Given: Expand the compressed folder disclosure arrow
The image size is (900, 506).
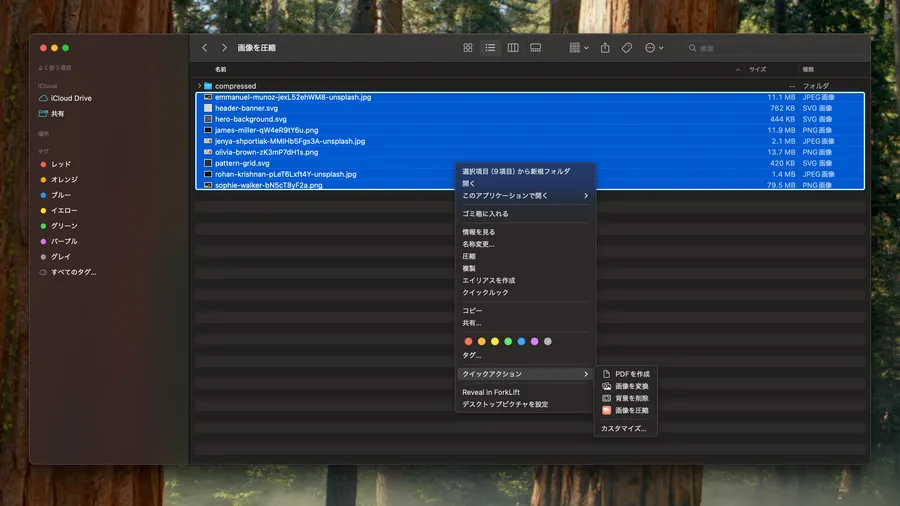Looking at the screenshot, I should click(200, 86).
